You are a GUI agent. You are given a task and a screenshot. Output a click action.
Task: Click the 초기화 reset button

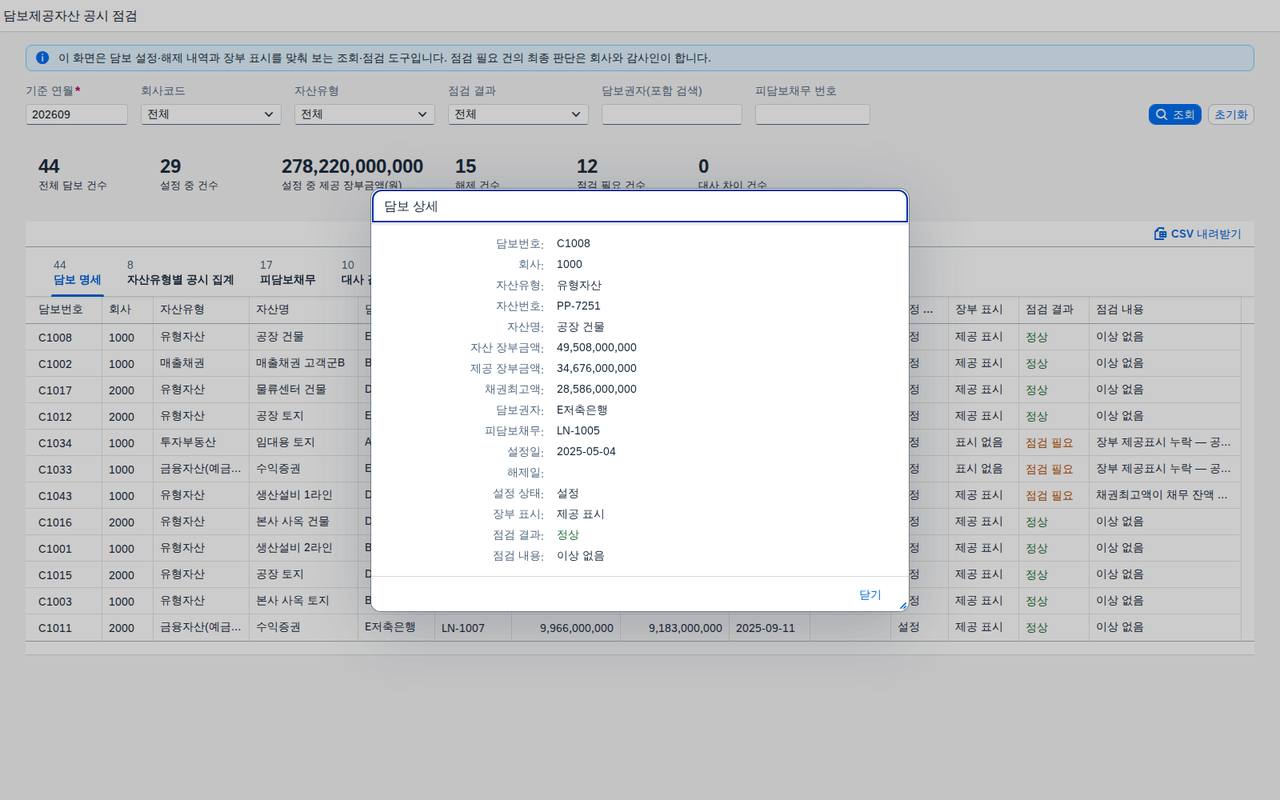click(x=1231, y=115)
